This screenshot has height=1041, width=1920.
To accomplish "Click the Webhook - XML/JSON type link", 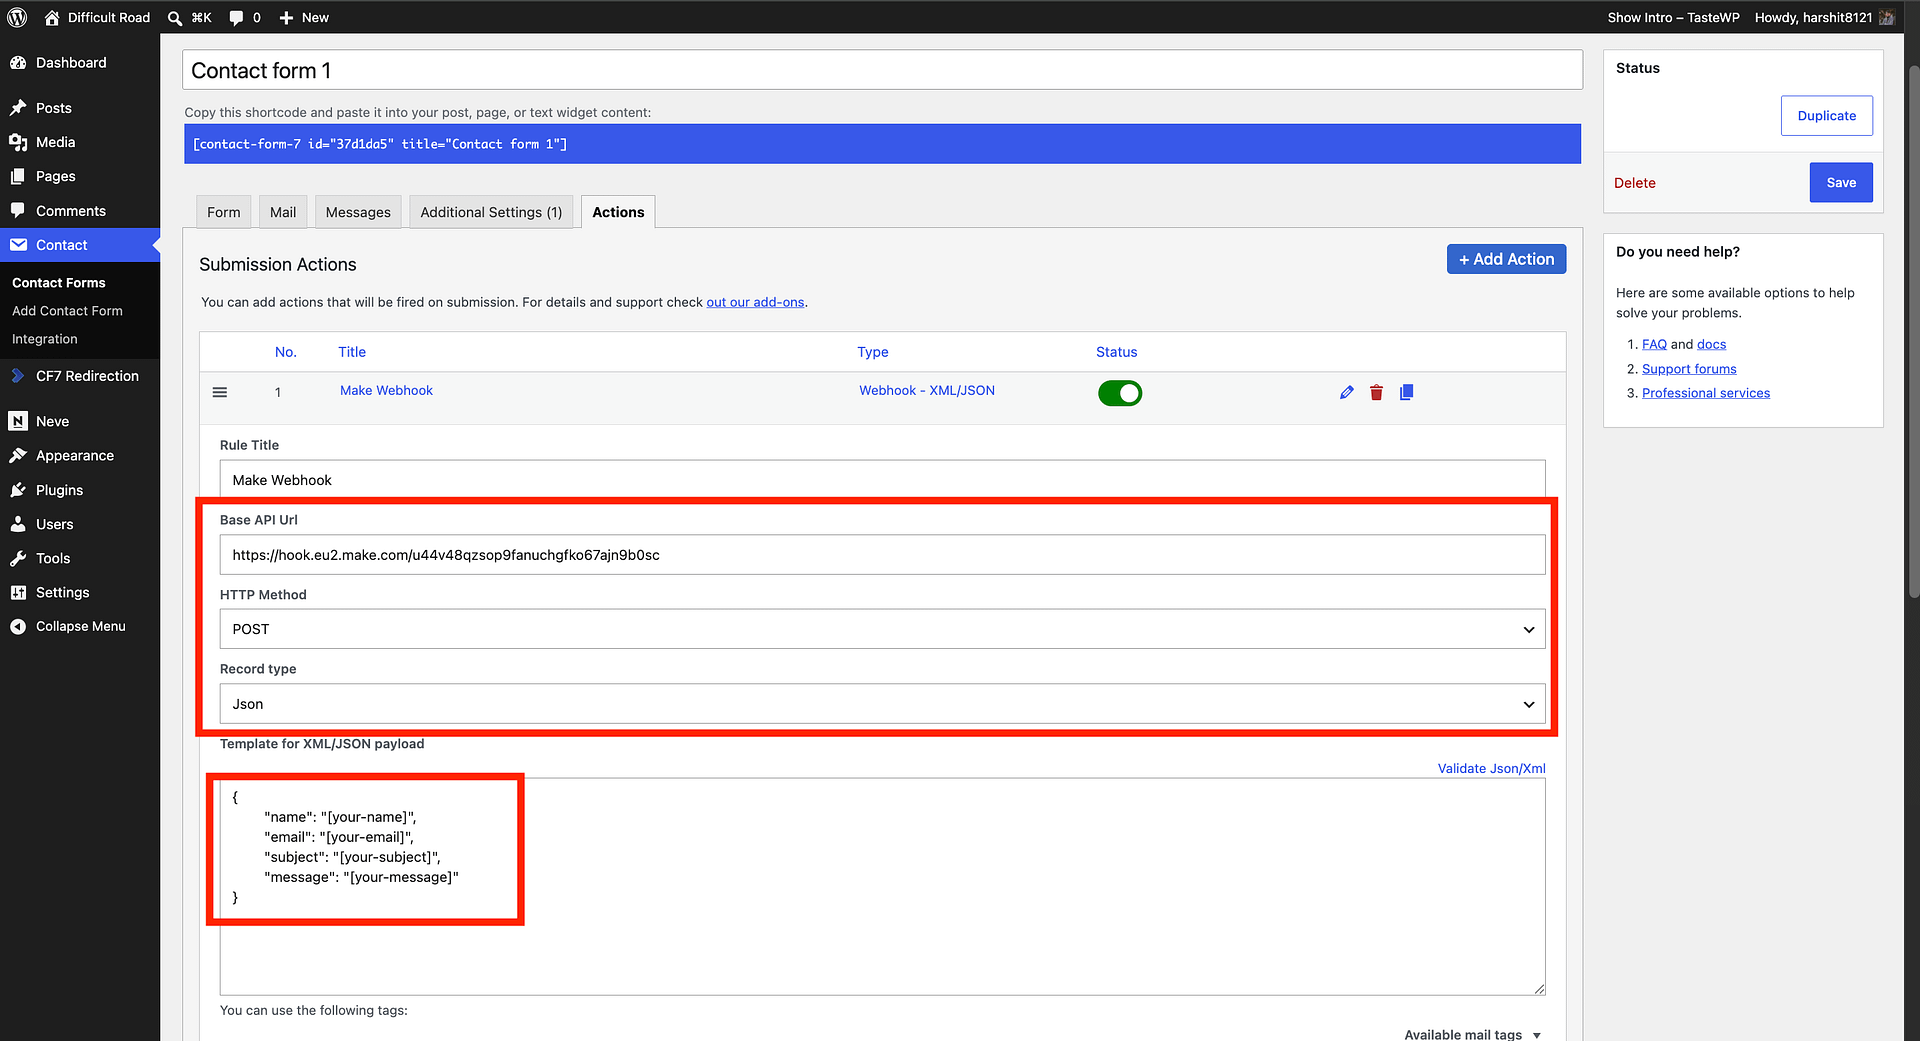I will click(927, 390).
